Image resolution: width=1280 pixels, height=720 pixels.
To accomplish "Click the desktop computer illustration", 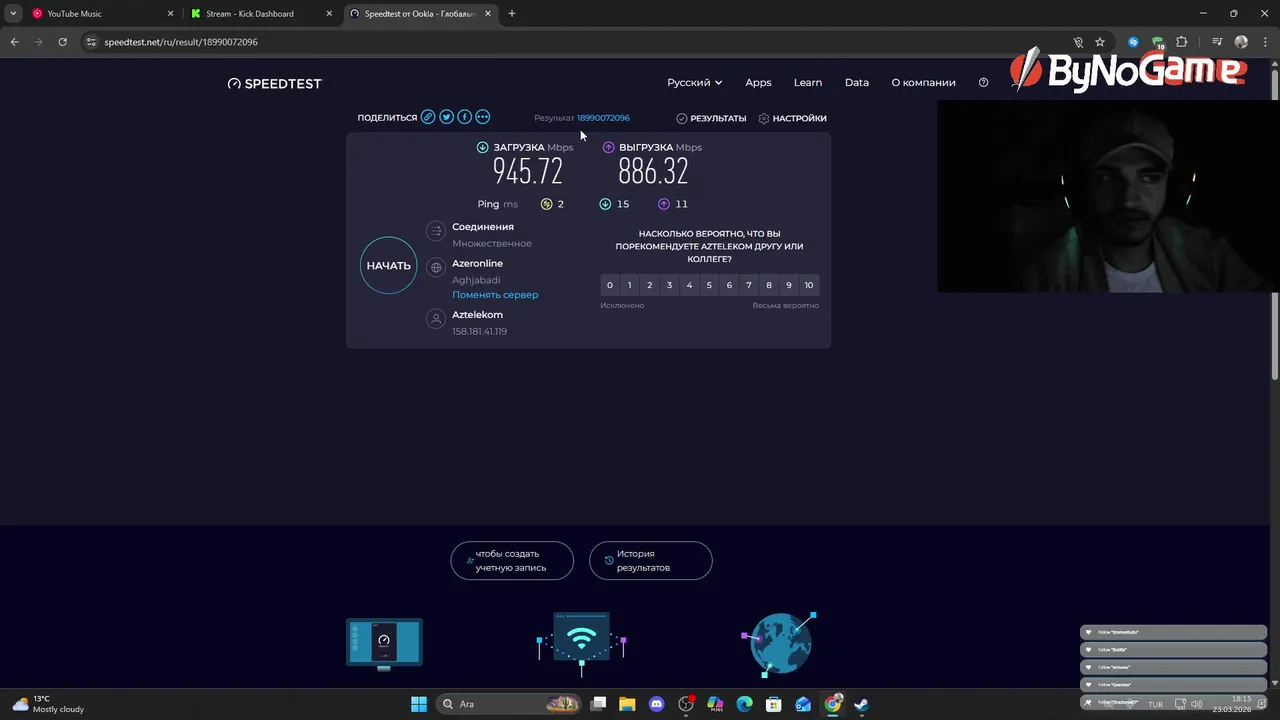I will (385, 644).
